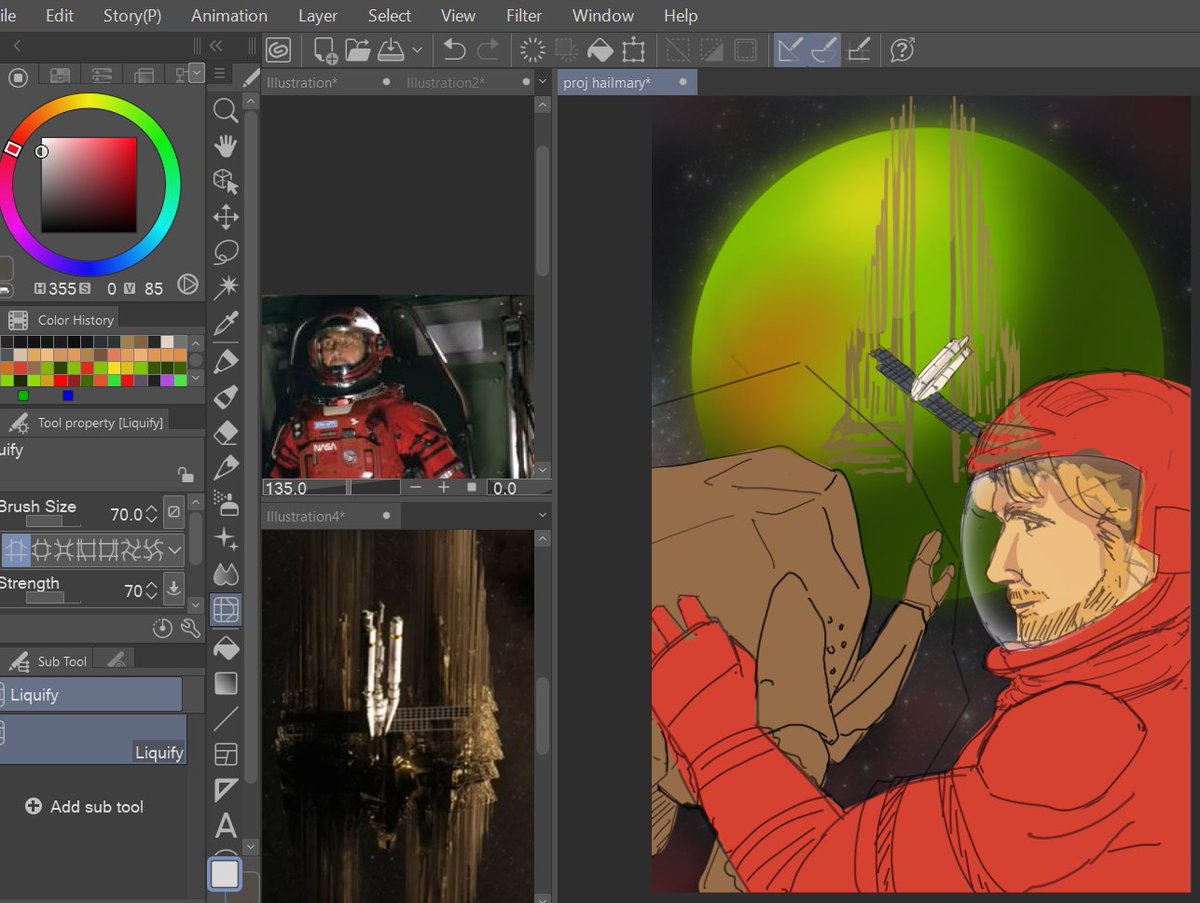Toggle the tool property lock icon
The width and height of the screenshot is (1200, 903).
[185, 475]
